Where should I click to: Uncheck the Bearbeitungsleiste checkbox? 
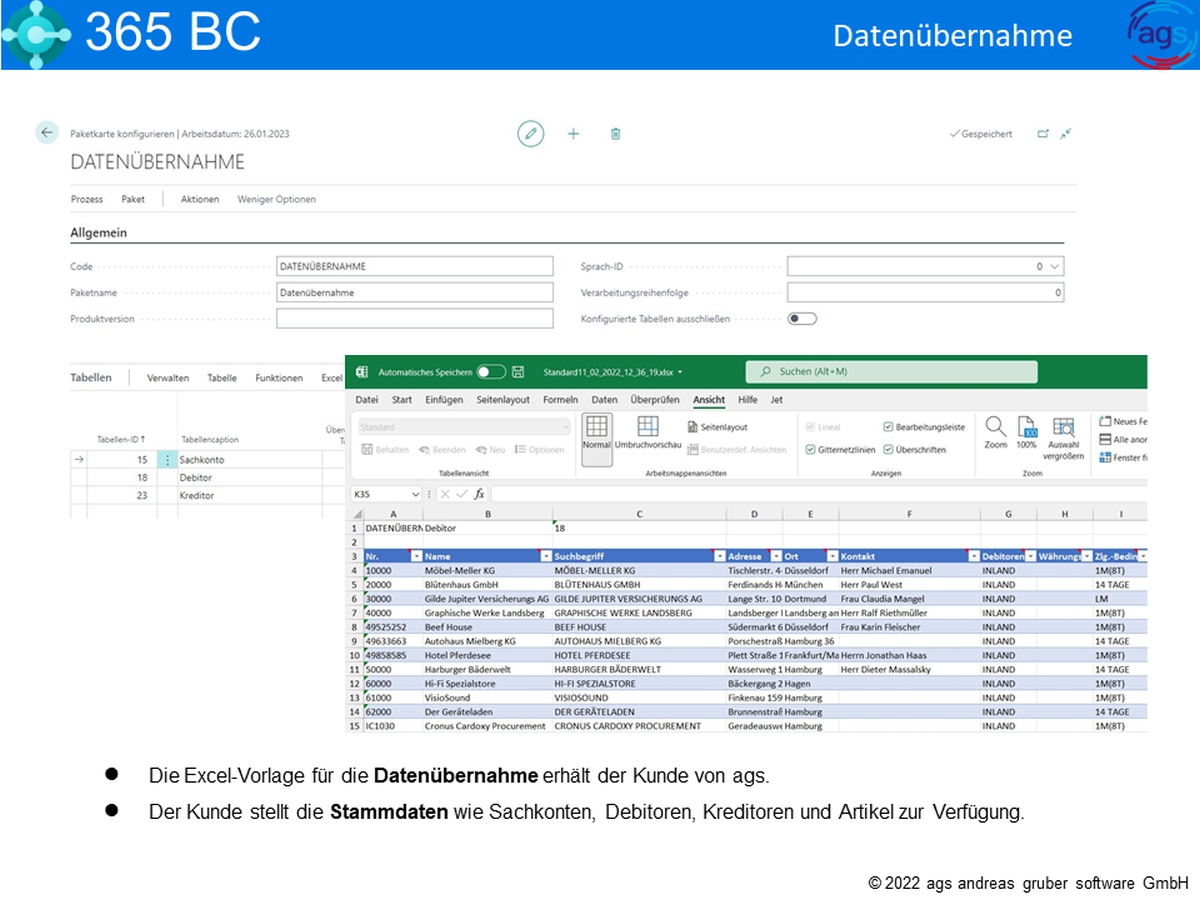pos(889,427)
